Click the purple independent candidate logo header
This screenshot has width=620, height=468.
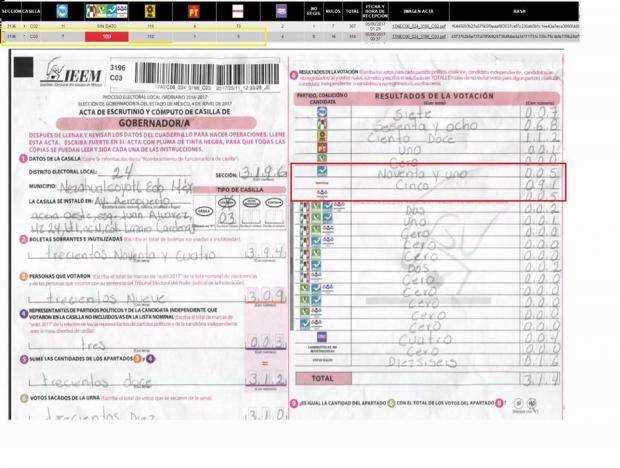[282, 11]
